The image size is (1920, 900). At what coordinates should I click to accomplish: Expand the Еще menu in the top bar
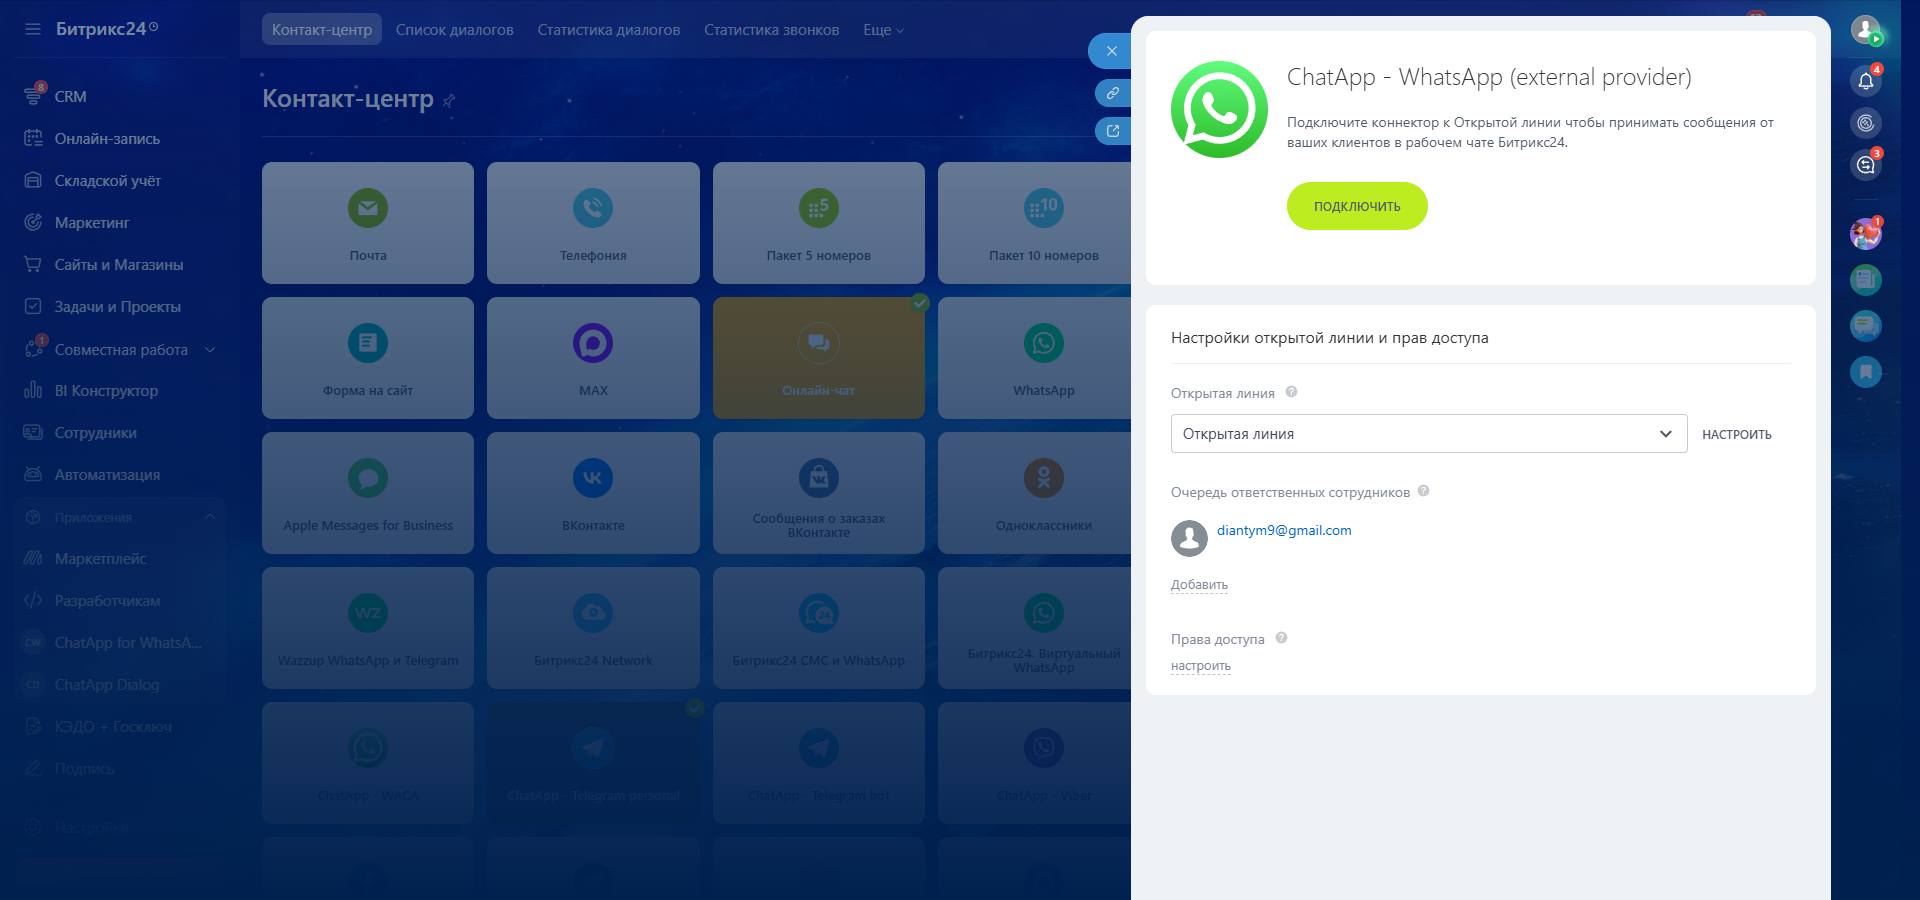pyautogui.click(x=883, y=30)
